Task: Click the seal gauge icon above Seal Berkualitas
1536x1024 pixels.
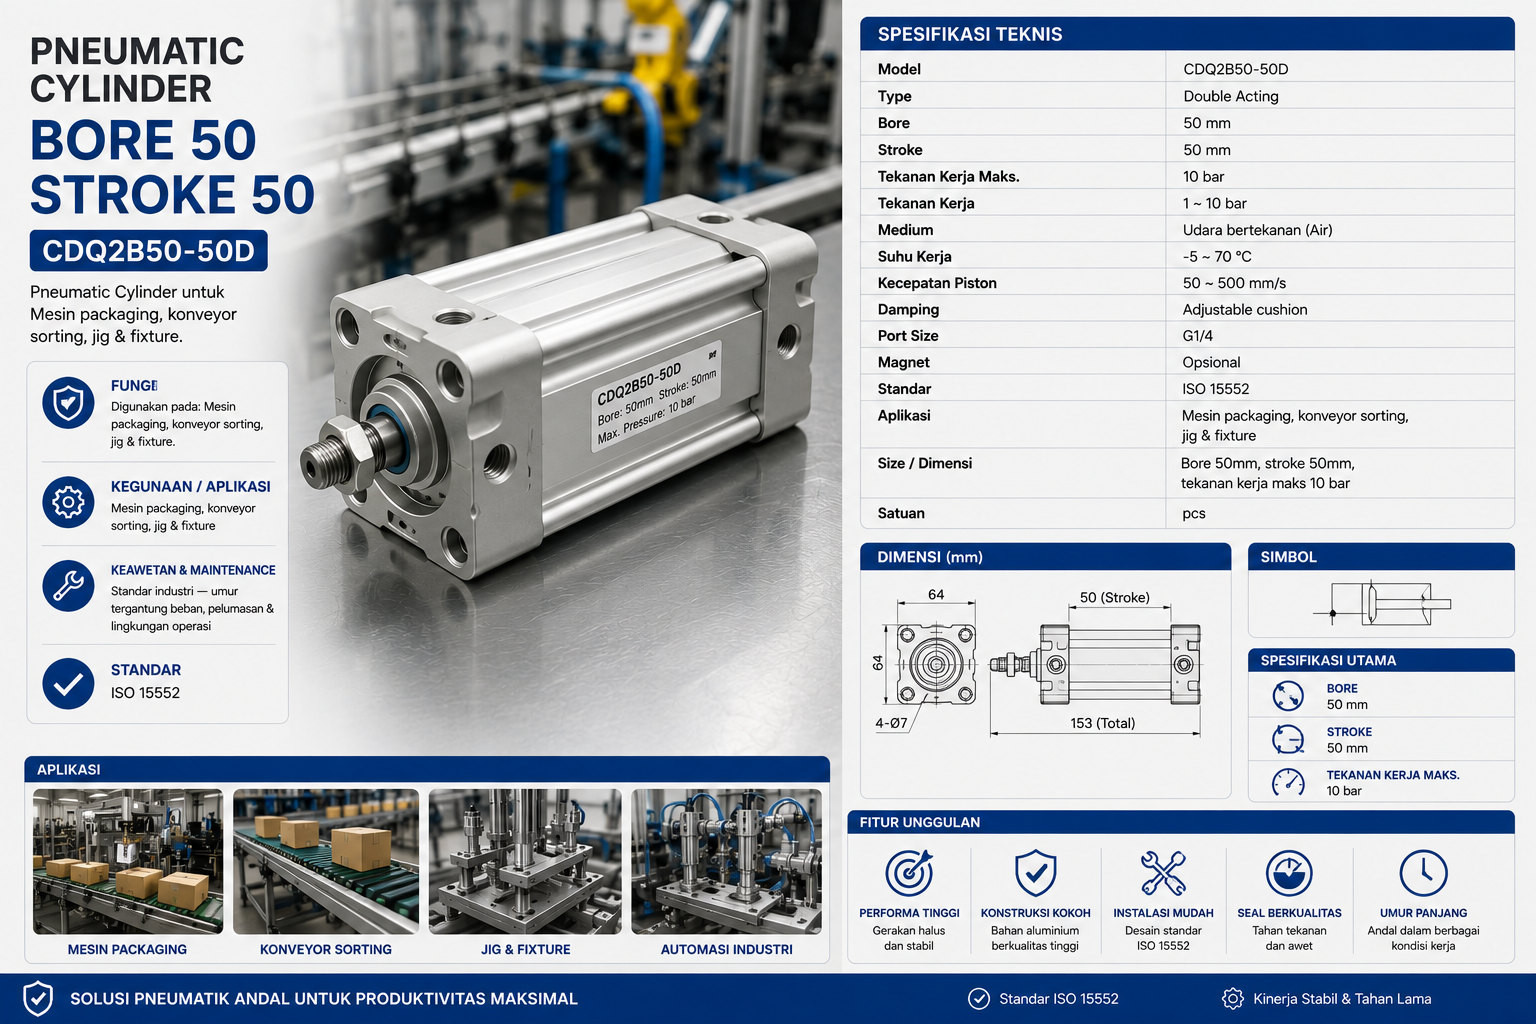Action: (x=1289, y=873)
